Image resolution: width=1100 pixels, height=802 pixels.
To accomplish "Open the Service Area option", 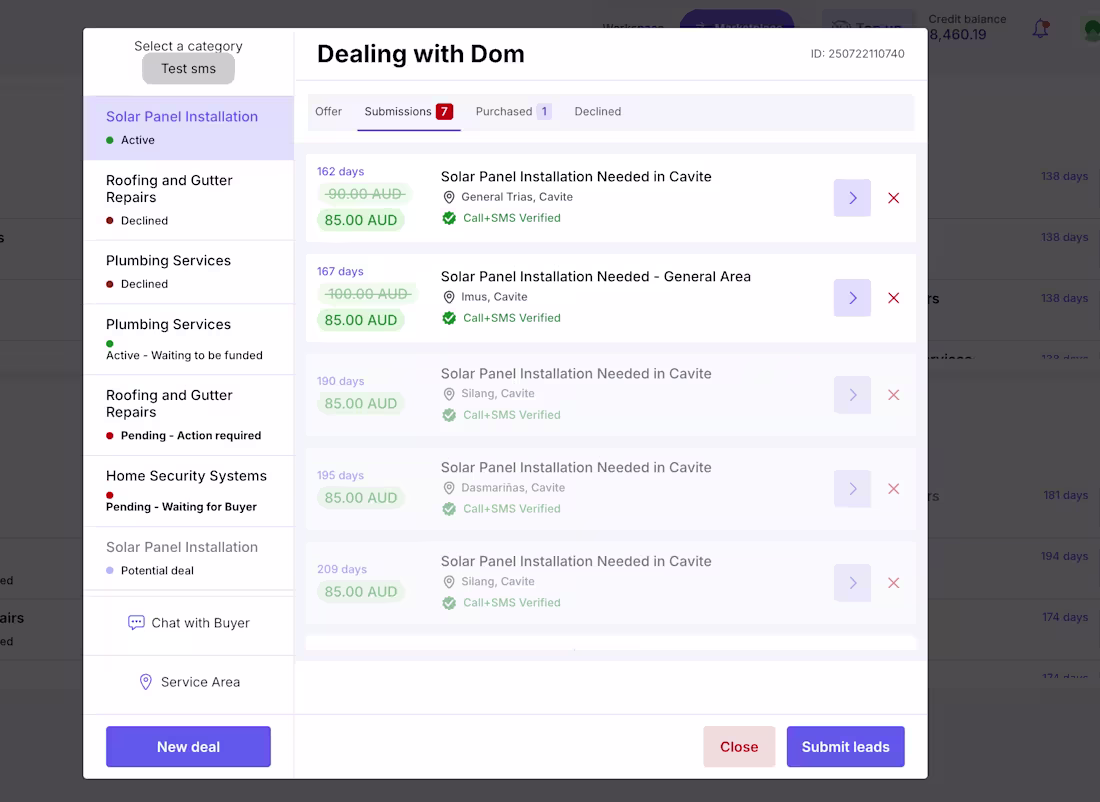I will [x=188, y=682].
